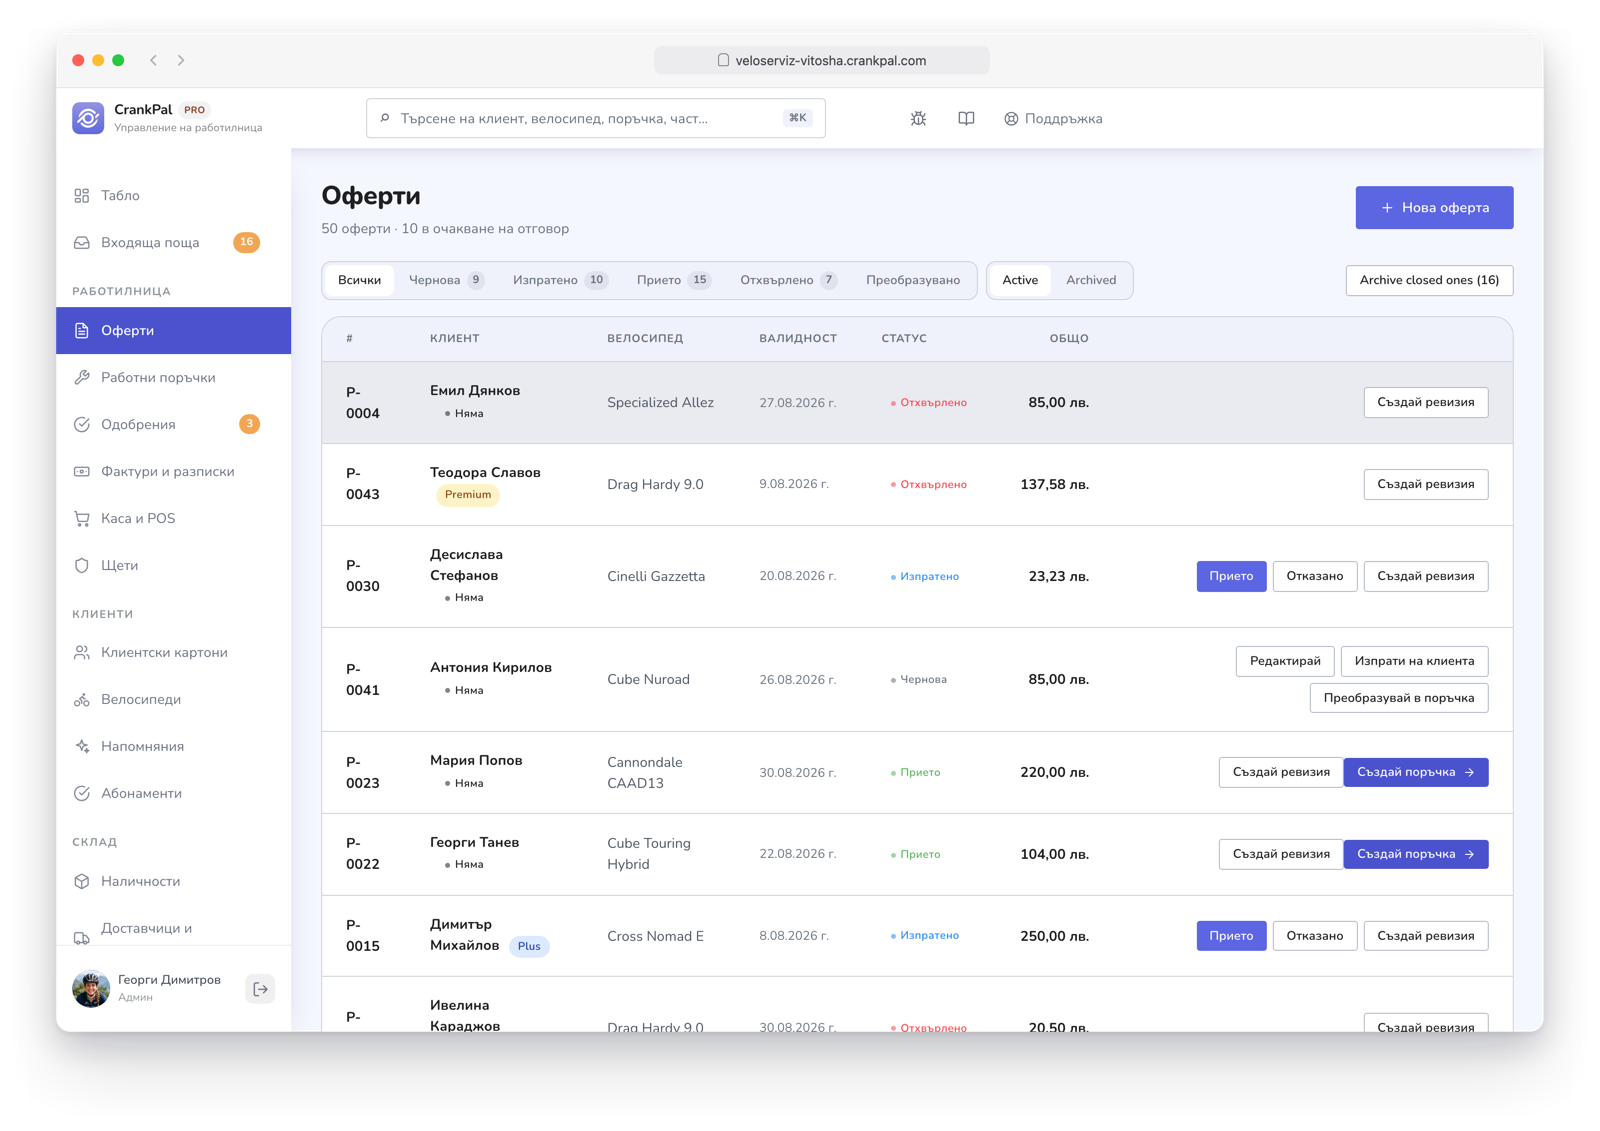Image resolution: width=1600 pixels, height=1131 pixels.
Task: Click offer number P-0004
Action: point(362,403)
